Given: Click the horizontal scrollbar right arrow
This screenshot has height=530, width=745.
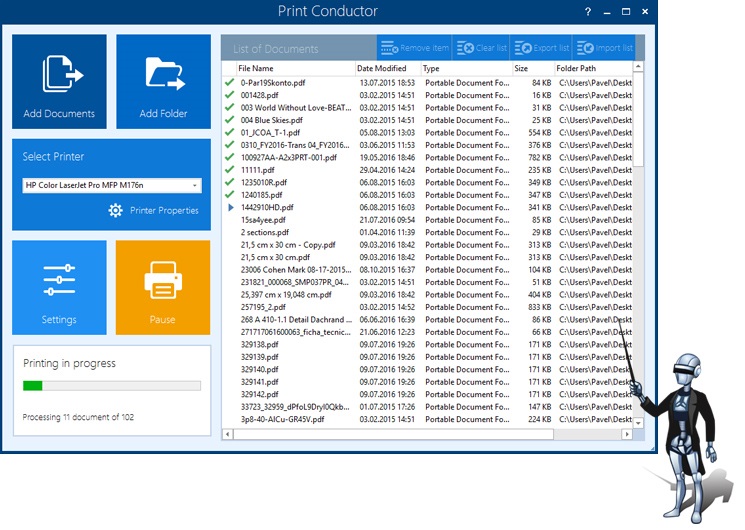Looking at the screenshot, I should (627, 434).
